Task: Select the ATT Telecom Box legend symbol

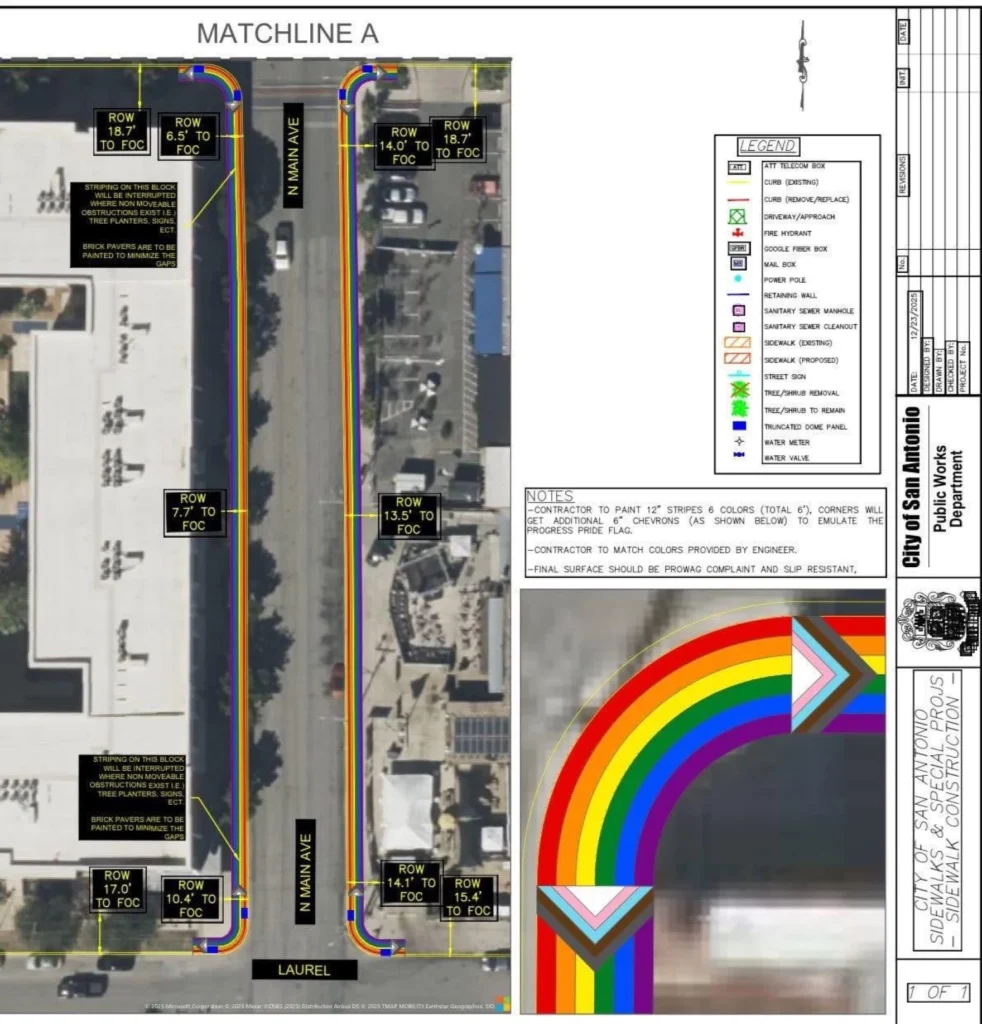Action: [738, 167]
